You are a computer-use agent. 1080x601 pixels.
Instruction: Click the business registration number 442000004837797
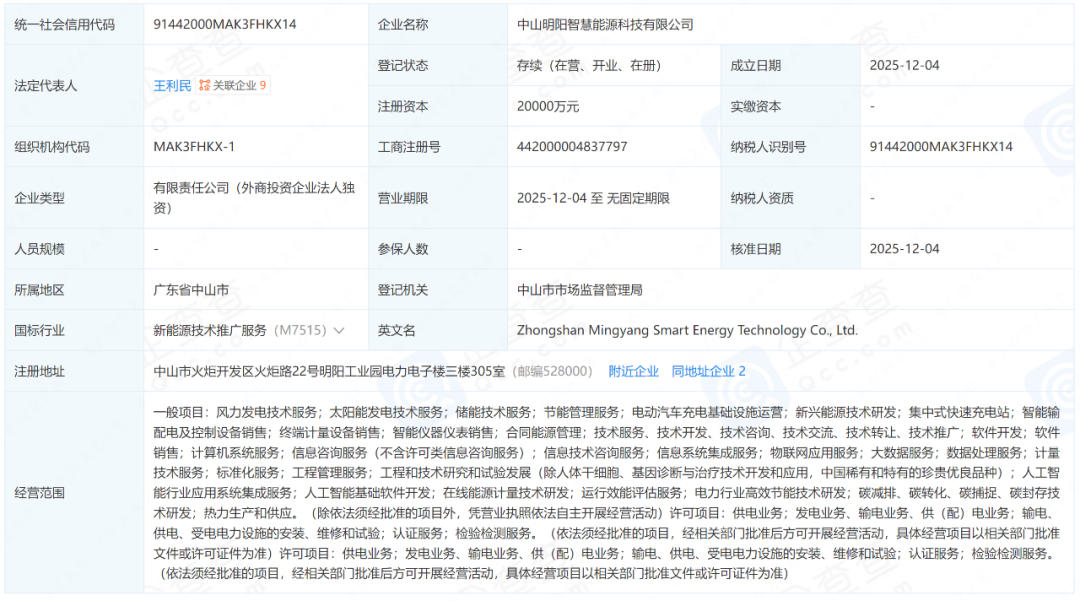coord(572,147)
